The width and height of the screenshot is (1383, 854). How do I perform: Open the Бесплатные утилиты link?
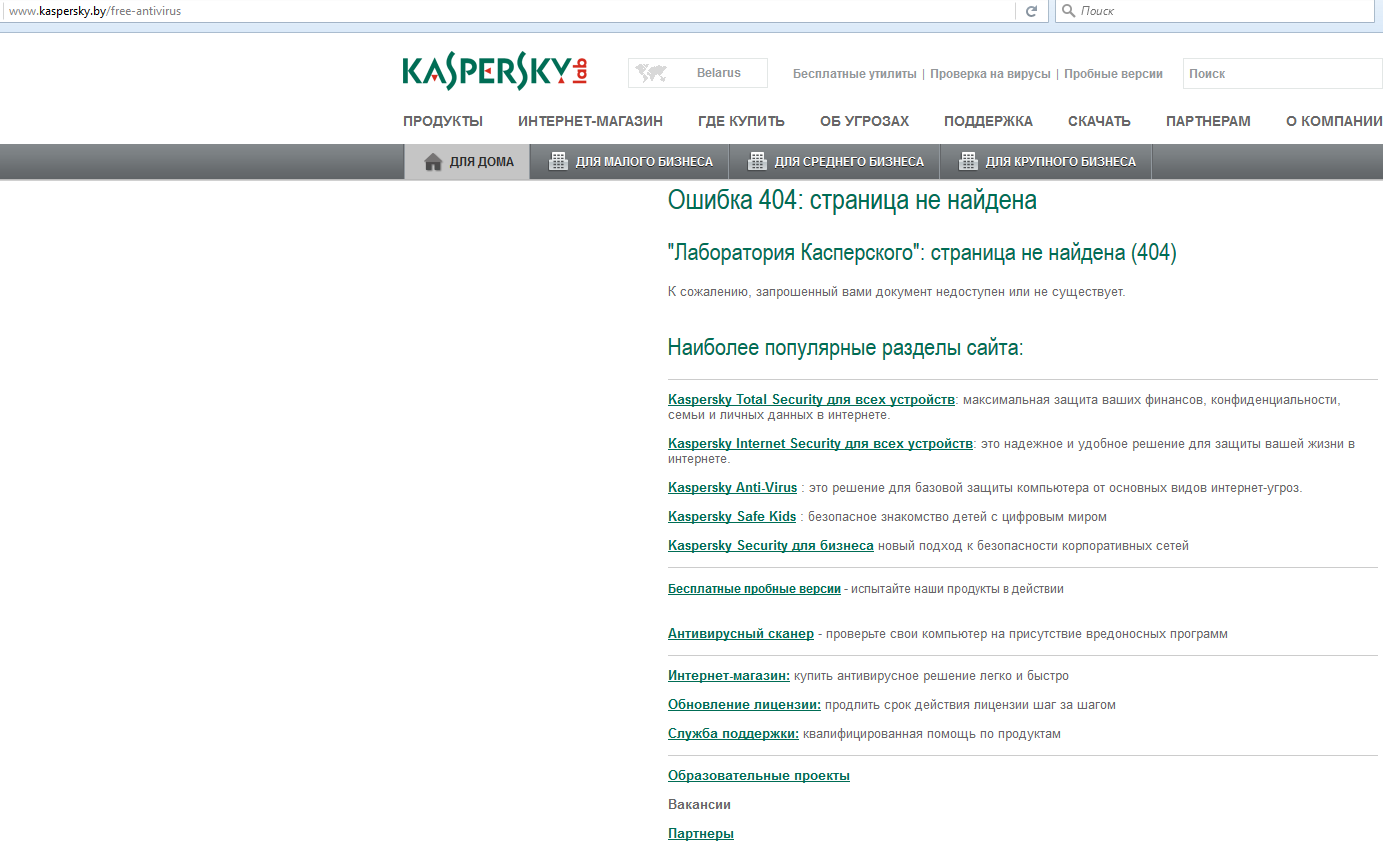(x=855, y=74)
